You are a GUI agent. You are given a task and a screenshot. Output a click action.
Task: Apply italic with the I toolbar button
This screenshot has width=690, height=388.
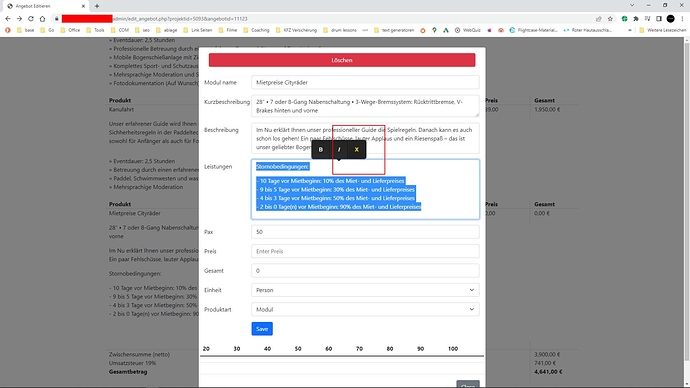[339, 150]
